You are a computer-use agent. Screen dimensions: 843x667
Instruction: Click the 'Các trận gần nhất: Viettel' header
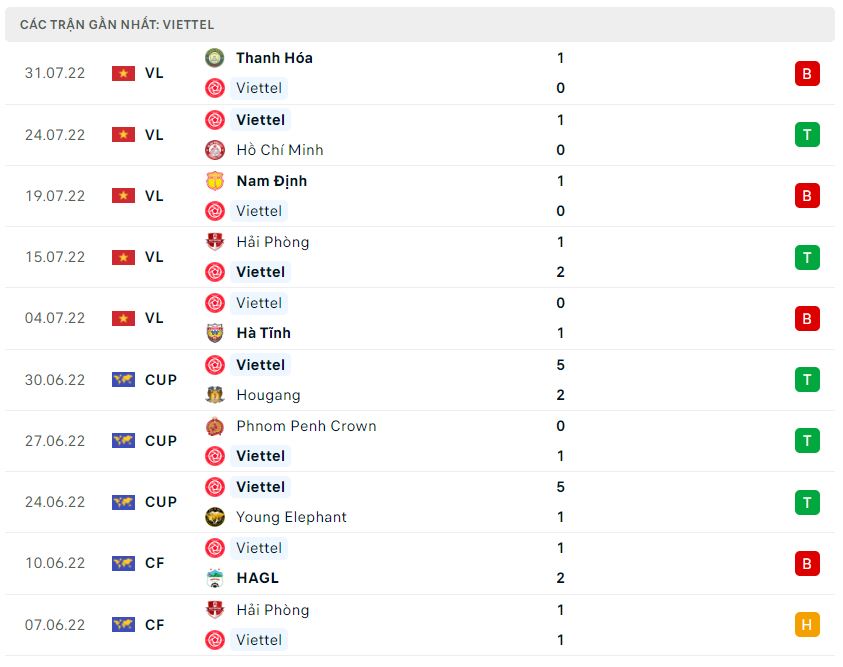point(117,24)
